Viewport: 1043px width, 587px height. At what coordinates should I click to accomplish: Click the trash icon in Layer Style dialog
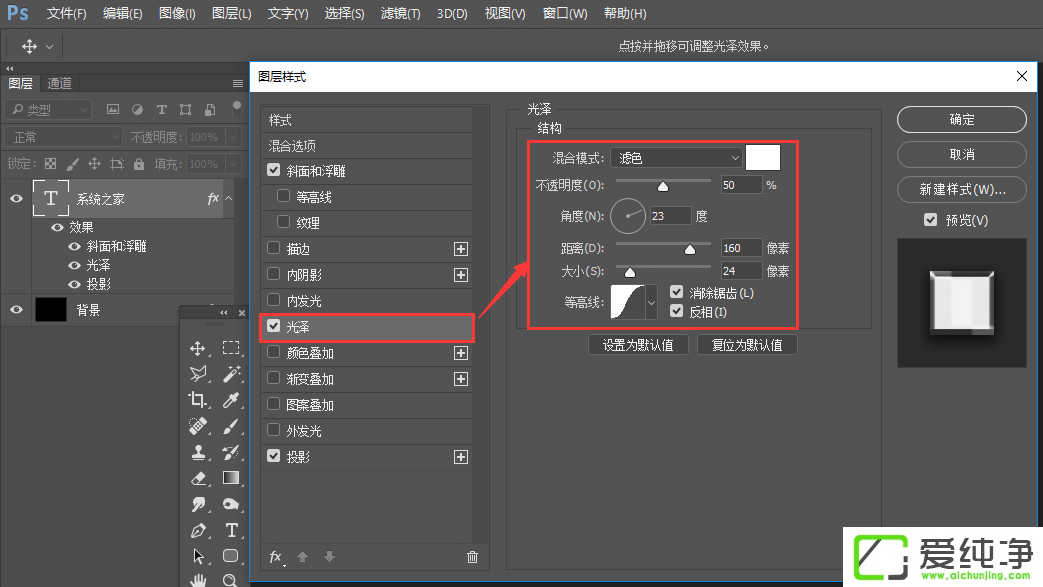click(473, 557)
